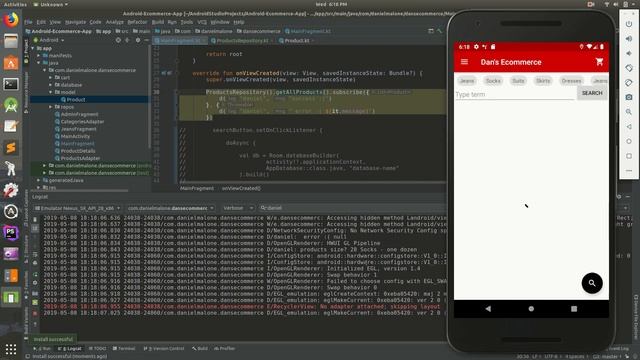Open Logcat settings gear icon
The width and height of the screenshot is (640, 360).
tap(619, 197)
